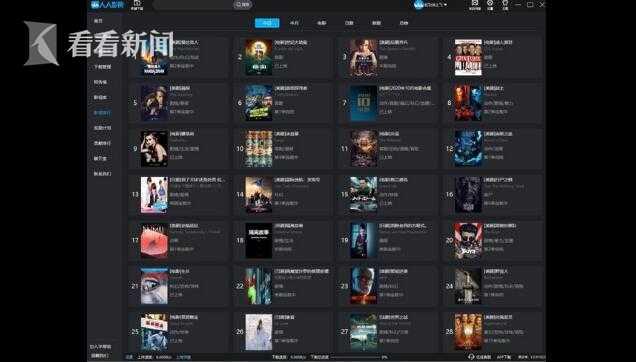This screenshot has width=636, height=362.
Task: Open the poster of entry ranked 15
Action: [363, 194]
